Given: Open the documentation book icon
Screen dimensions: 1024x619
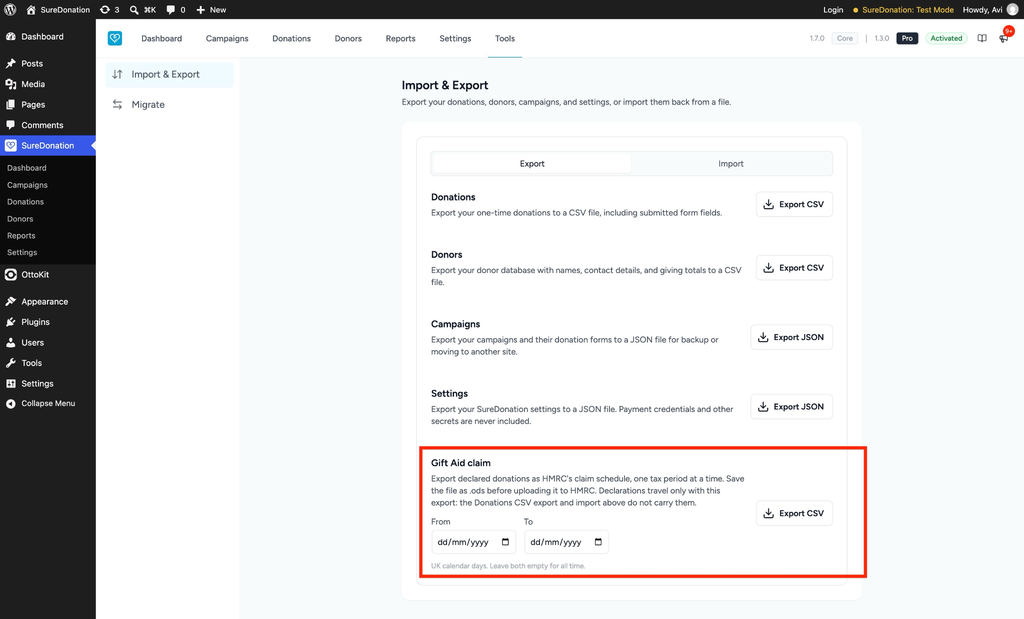Looking at the screenshot, I should click(982, 39).
